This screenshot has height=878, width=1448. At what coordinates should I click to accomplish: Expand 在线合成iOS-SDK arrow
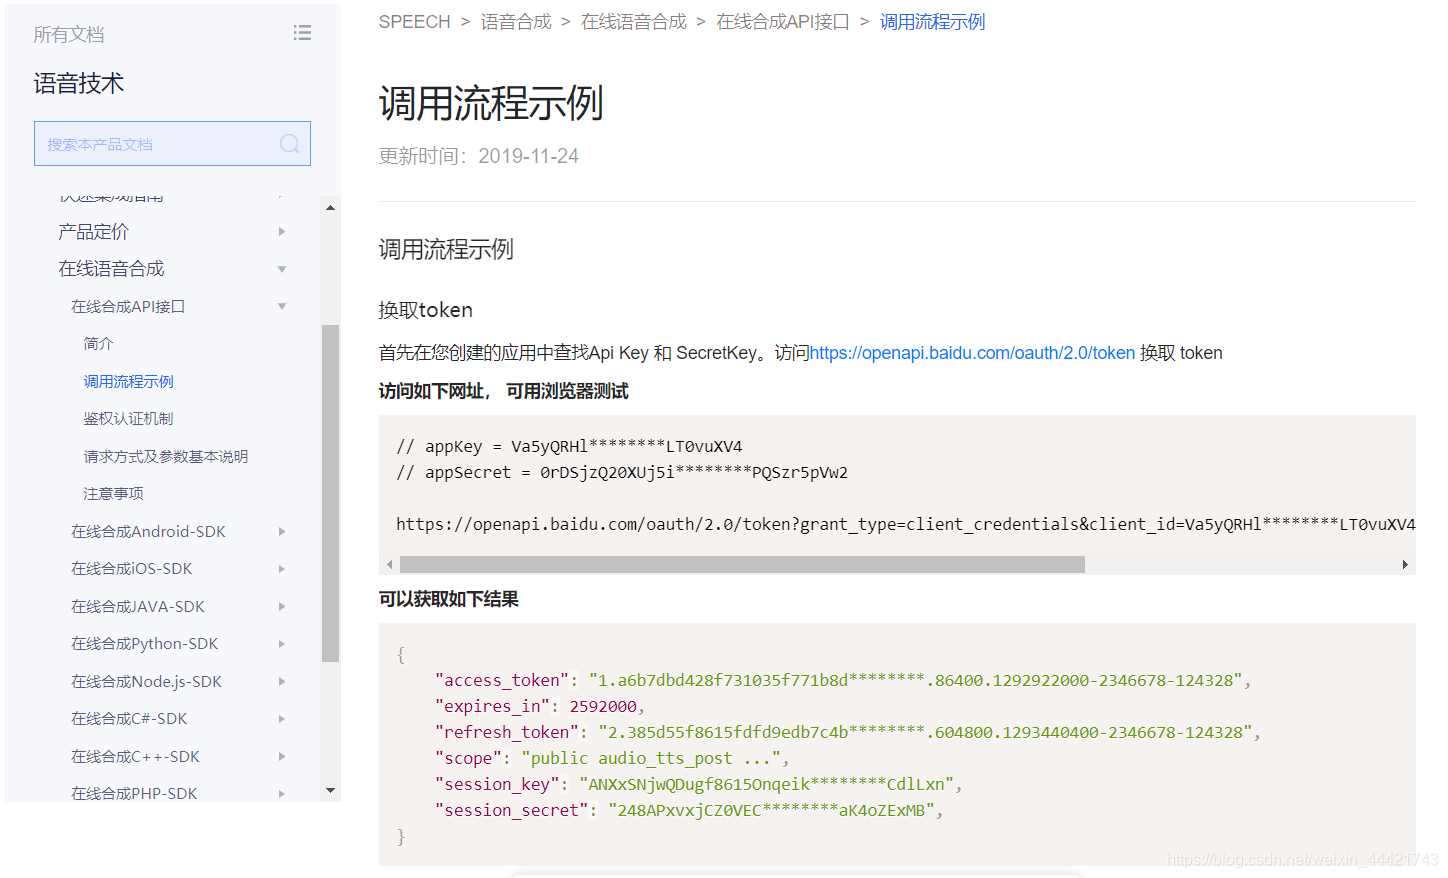(x=282, y=569)
